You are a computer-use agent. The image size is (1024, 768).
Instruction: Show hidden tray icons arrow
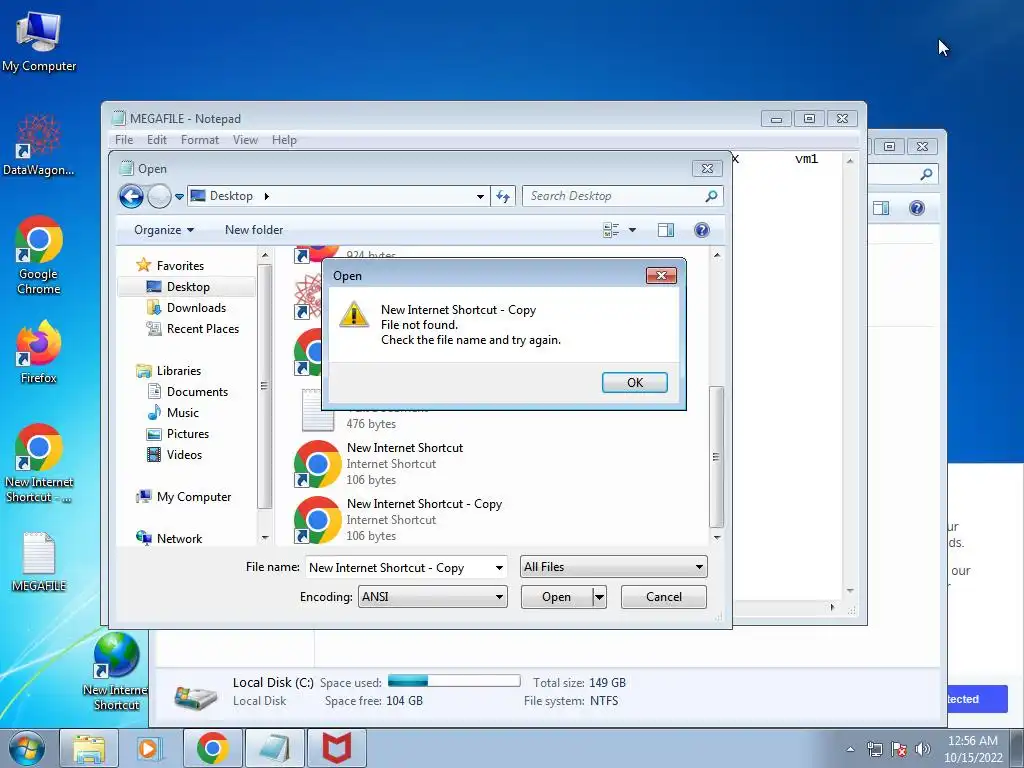coord(850,749)
